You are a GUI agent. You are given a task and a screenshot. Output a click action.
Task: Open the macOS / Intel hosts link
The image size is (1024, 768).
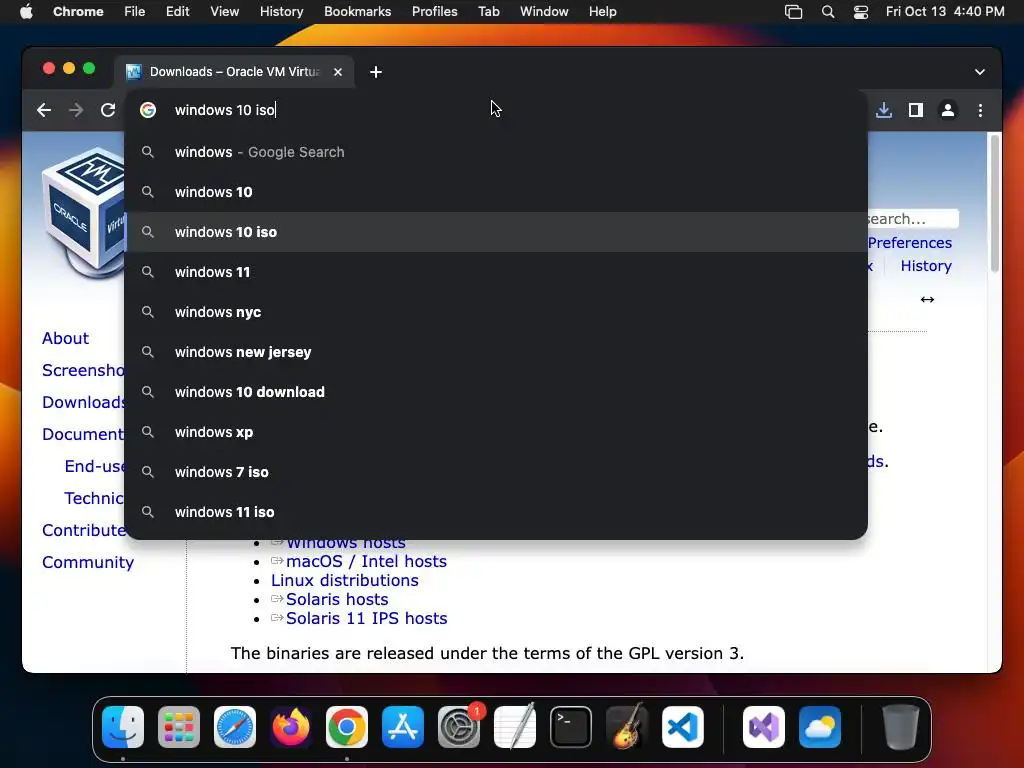(x=366, y=562)
